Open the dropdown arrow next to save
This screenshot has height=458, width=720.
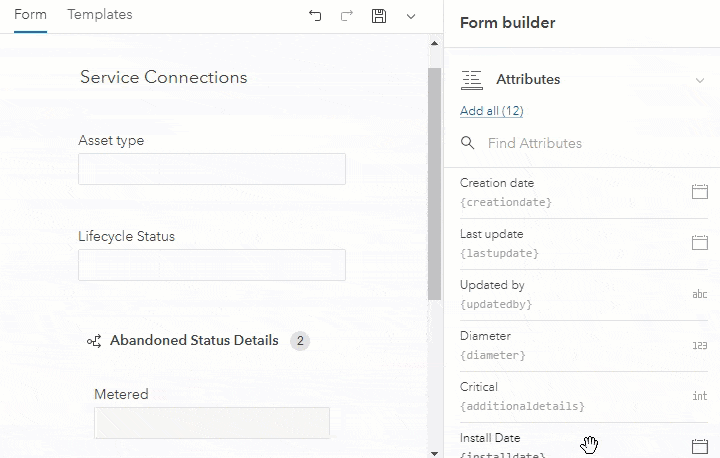click(x=411, y=16)
